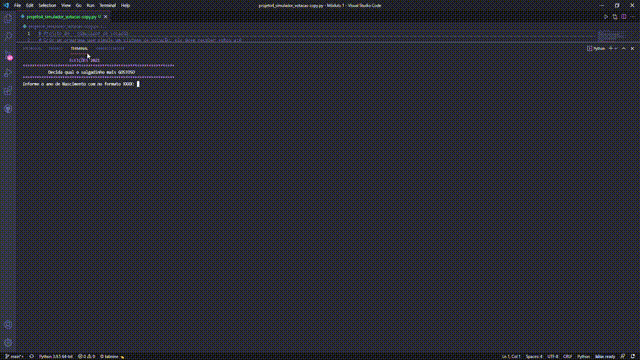Open notifications bell in status bar

[x=633, y=356]
